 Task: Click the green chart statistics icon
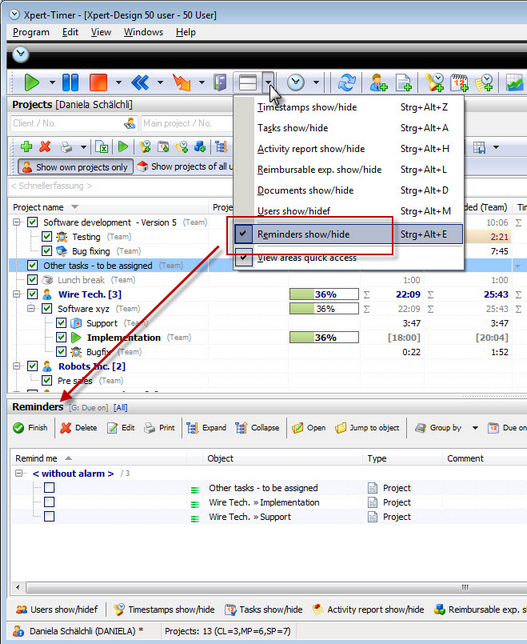514,82
